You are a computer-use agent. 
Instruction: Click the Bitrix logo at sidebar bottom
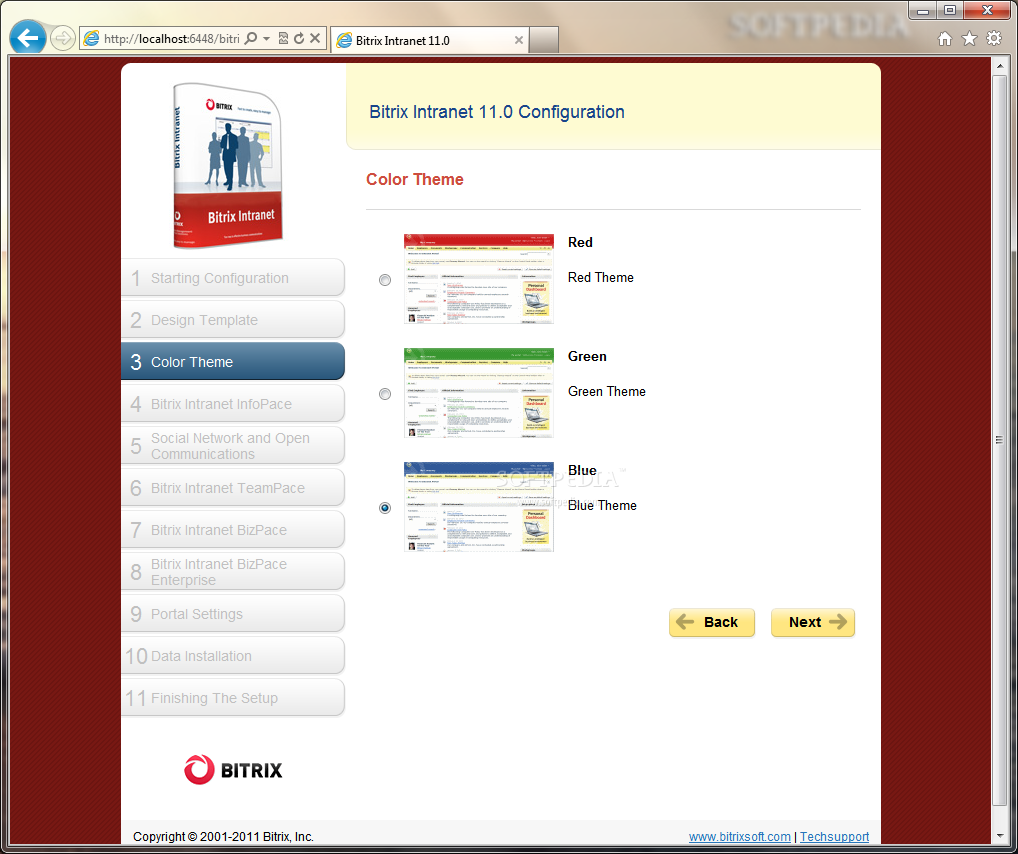point(233,770)
